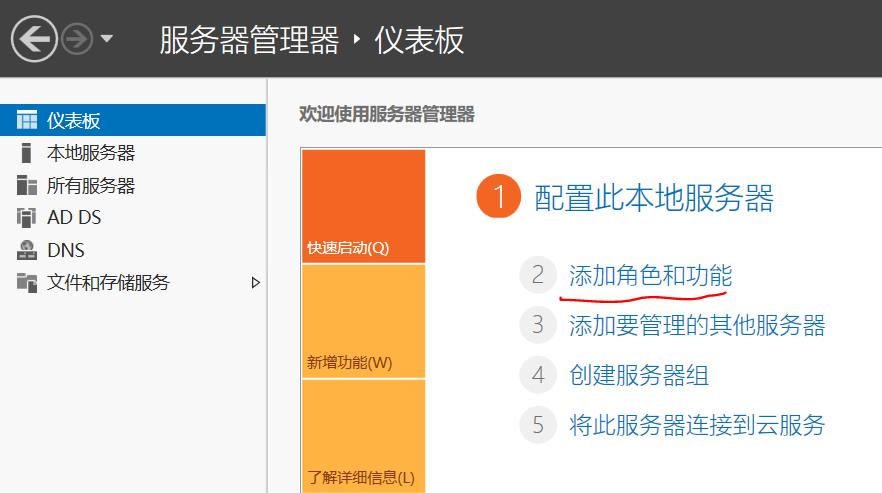
Task: Select 仪表板 in the sidebar
Action: point(133,120)
